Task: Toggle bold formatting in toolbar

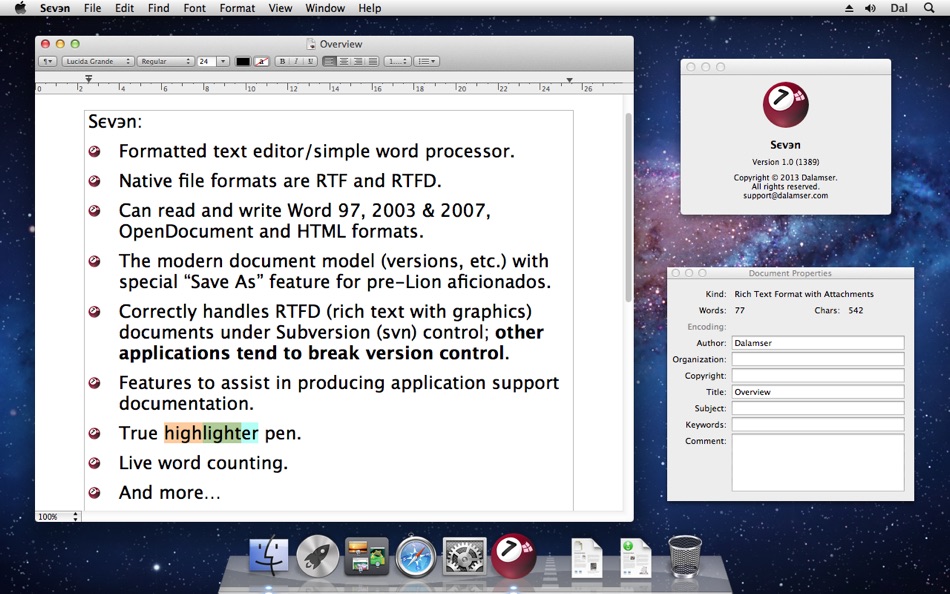Action: 282,61
